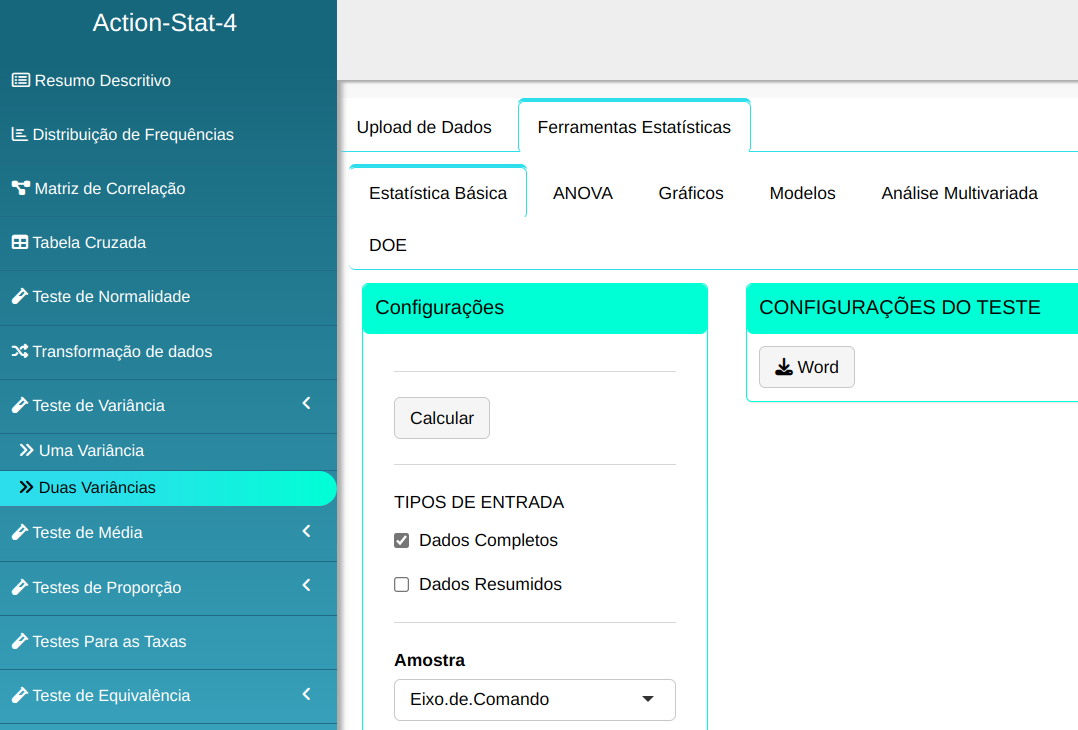Switch to the Upload de Dados tab

coord(424,127)
